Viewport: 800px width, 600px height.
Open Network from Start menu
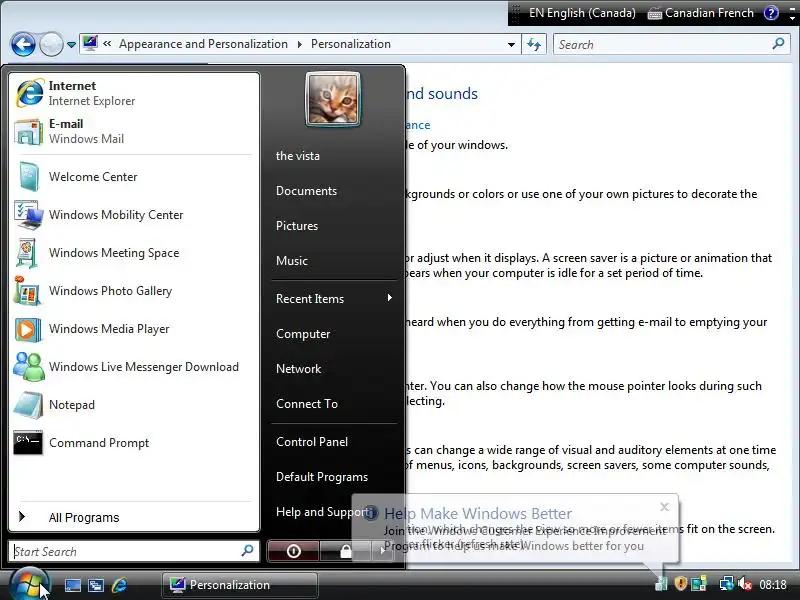tap(298, 368)
